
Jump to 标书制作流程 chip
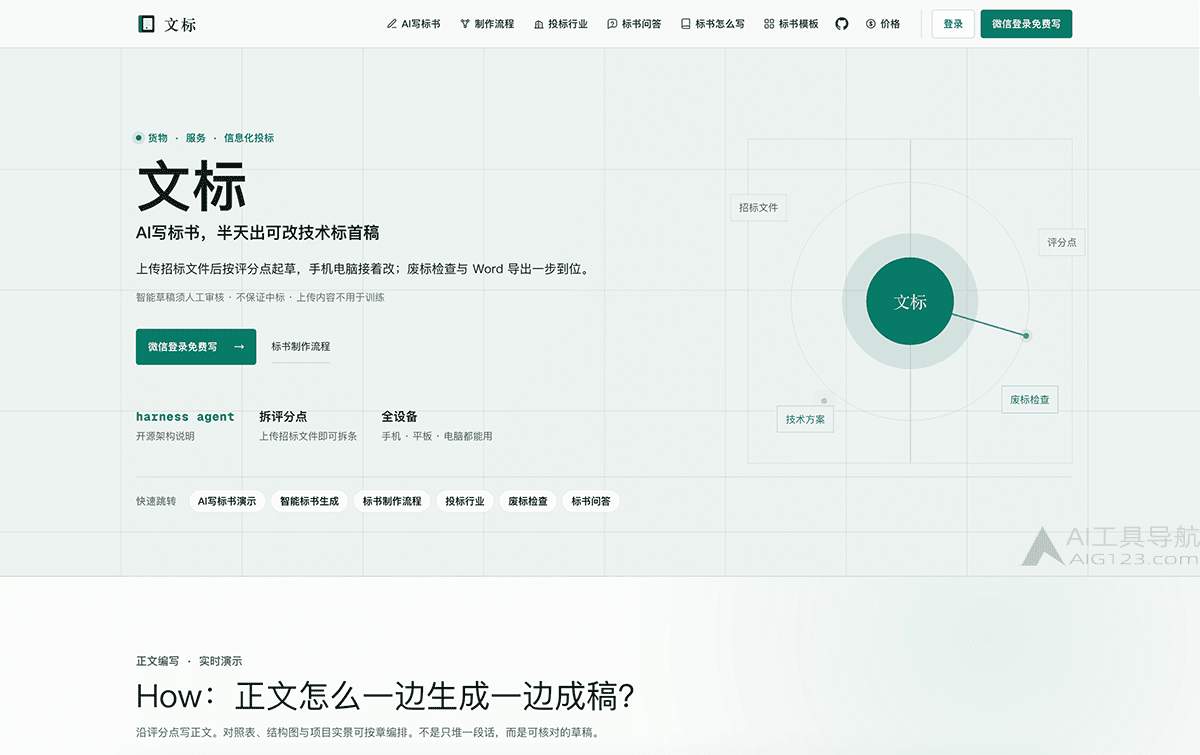tap(392, 501)
